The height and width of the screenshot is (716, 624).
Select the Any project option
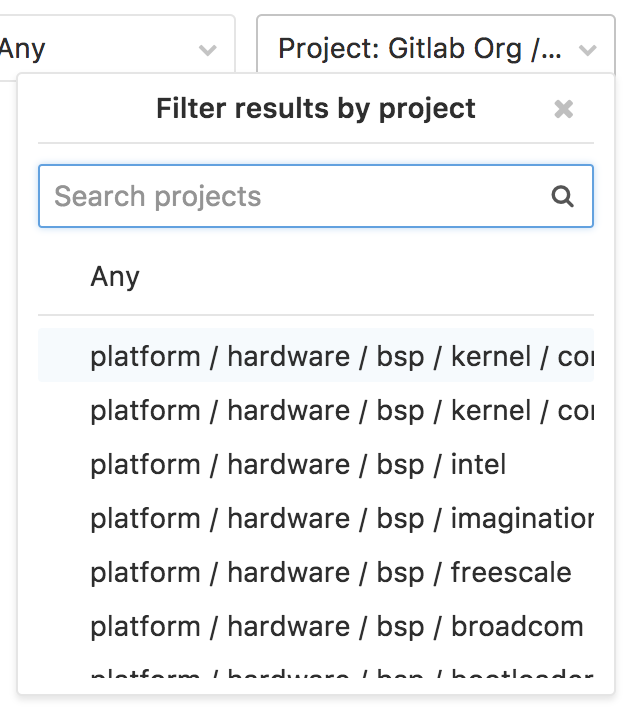tap(316, 276)
